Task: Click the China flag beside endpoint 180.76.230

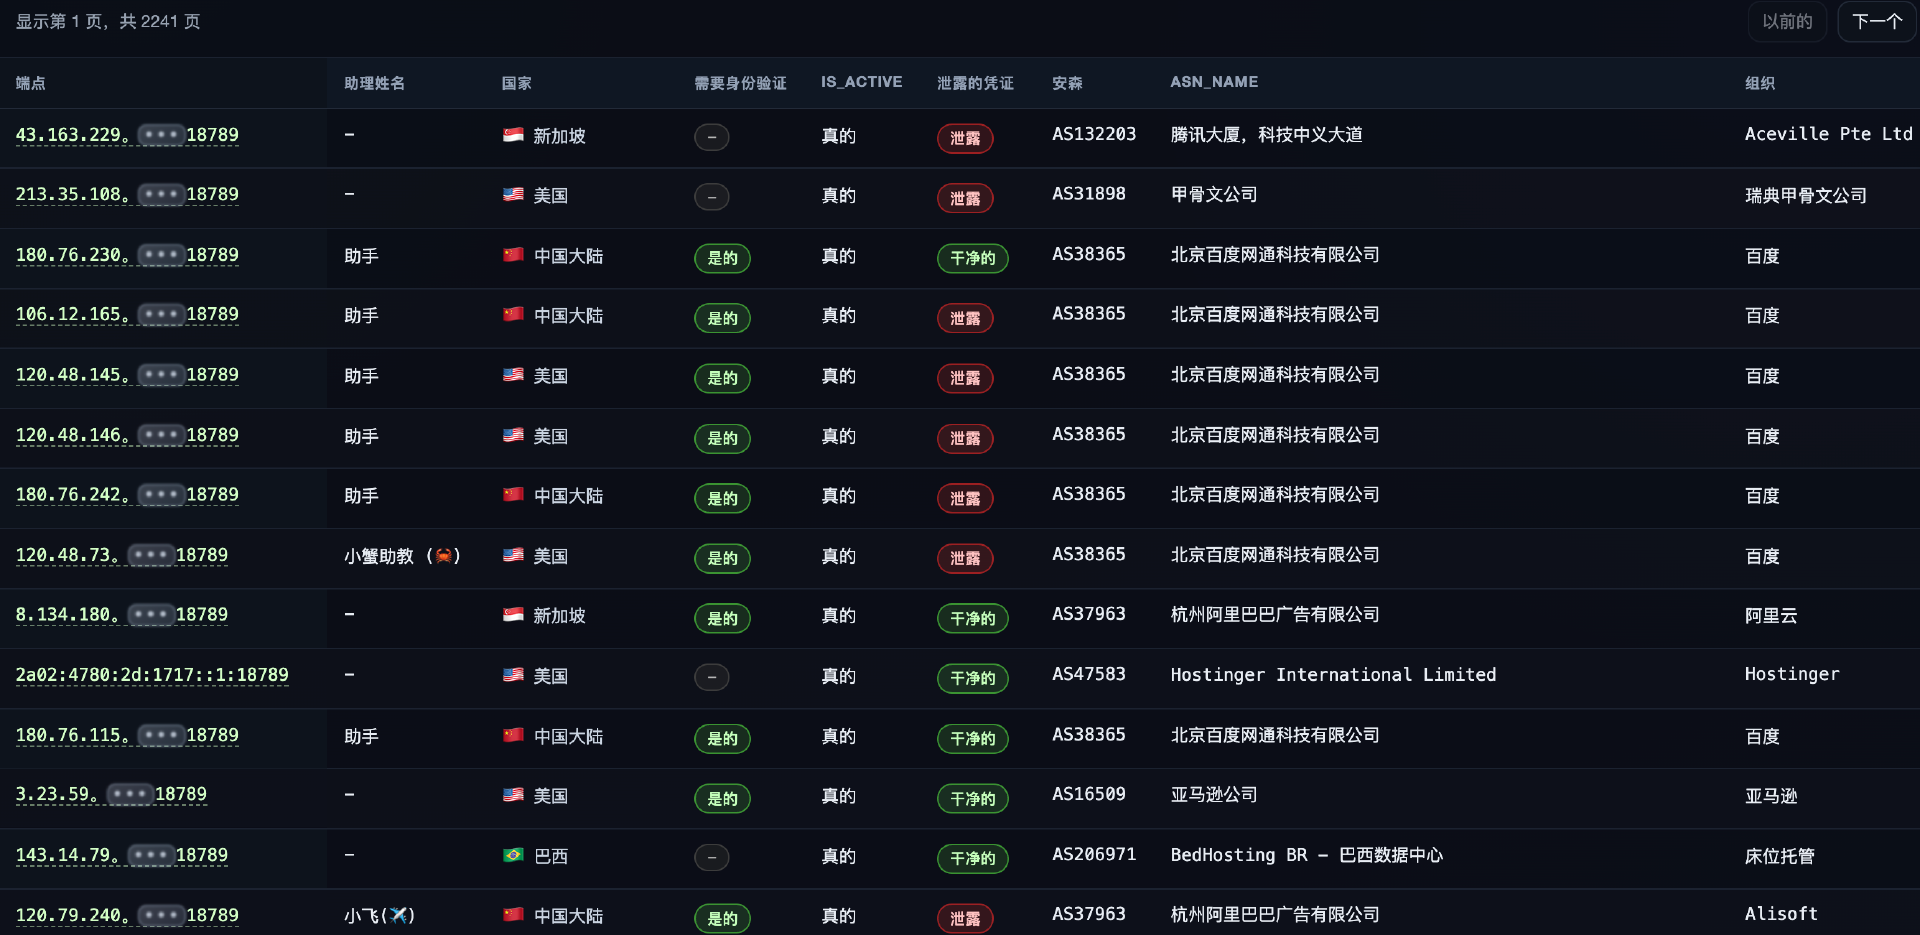Action: click(x=513, y=256)
